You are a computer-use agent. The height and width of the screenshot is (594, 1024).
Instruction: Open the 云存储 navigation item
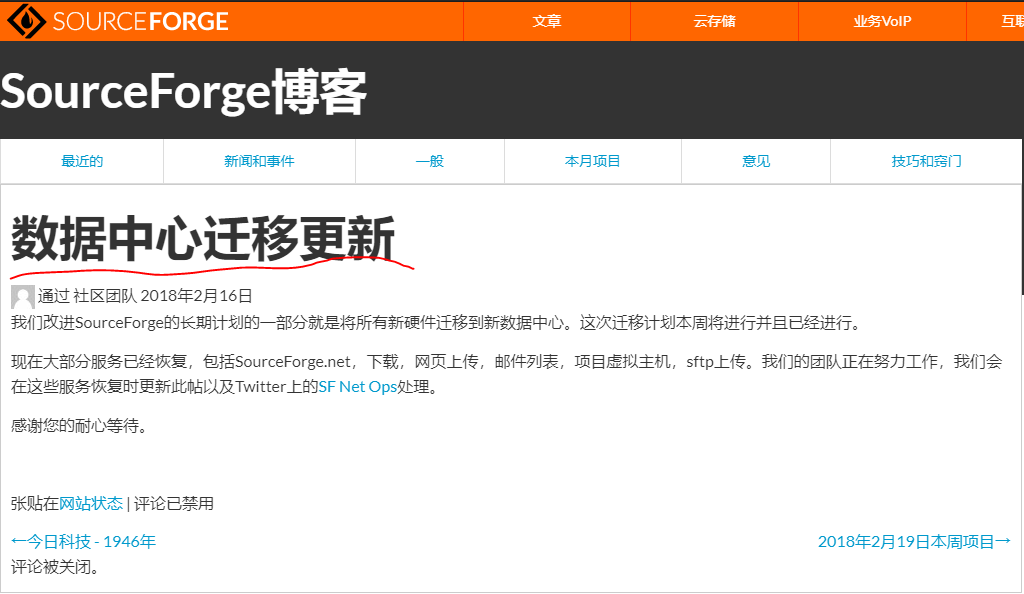pos(713,20)
